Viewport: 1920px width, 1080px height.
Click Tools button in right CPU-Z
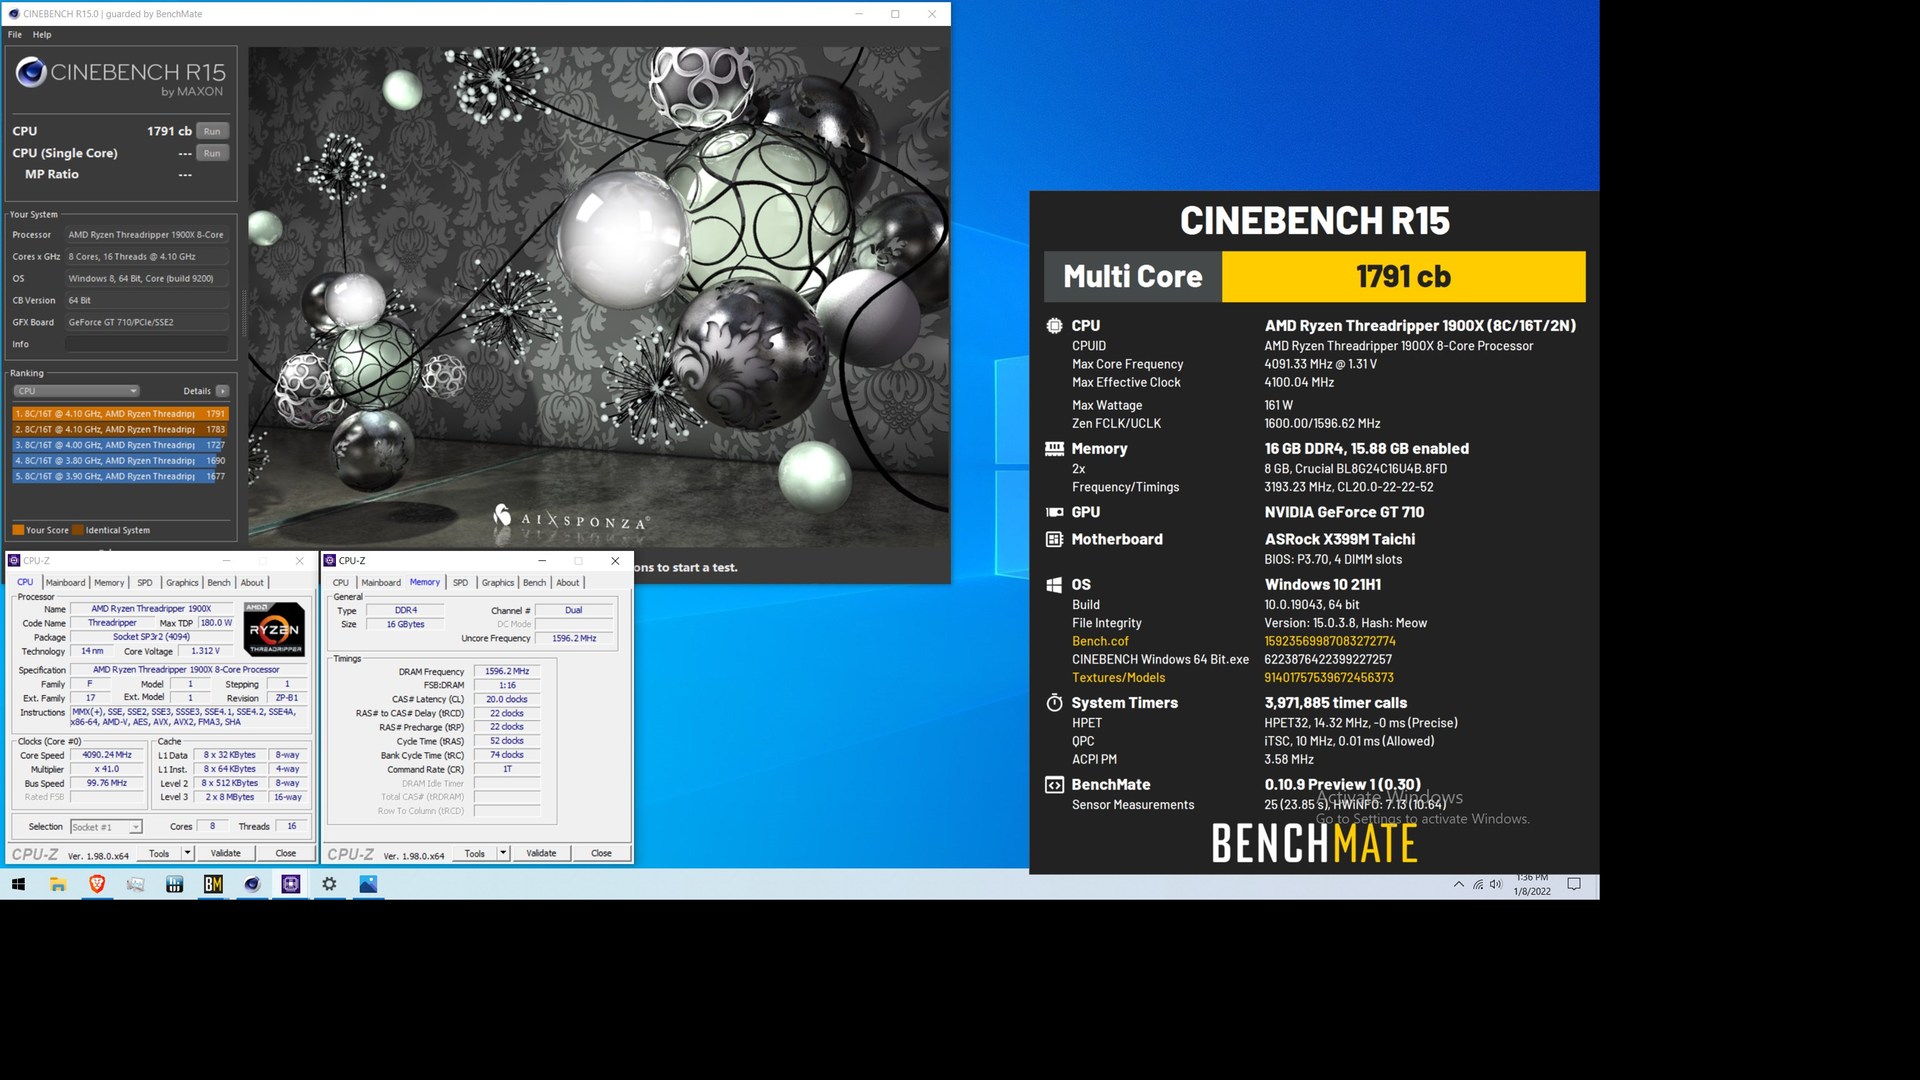tap(475, 854)
